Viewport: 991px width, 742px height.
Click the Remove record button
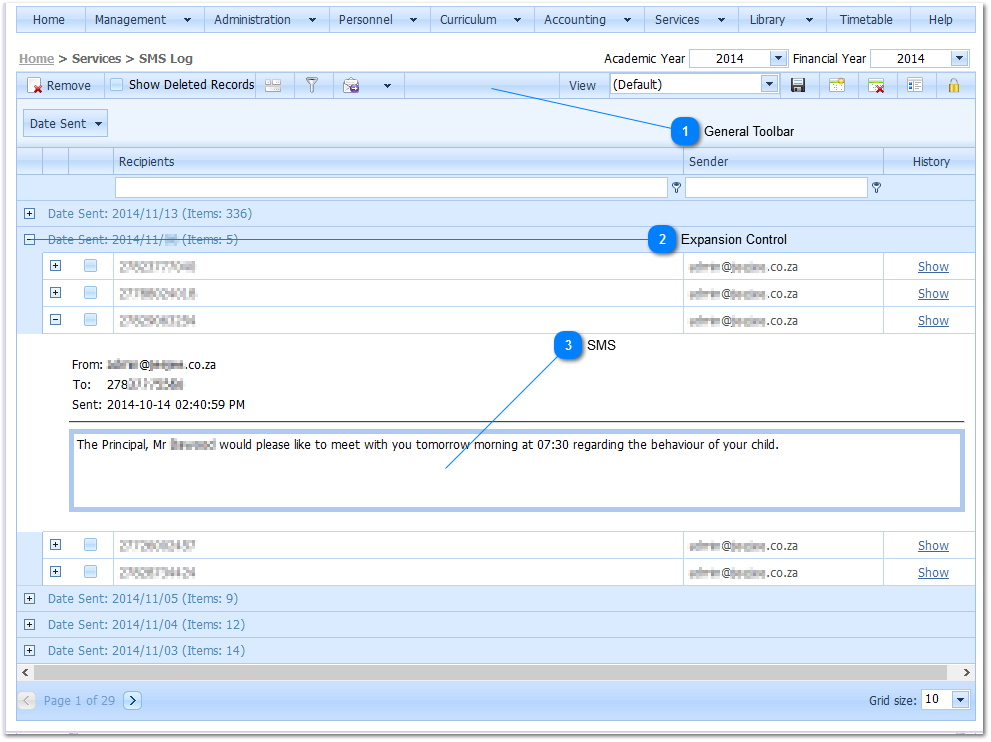tap(59, 85)
